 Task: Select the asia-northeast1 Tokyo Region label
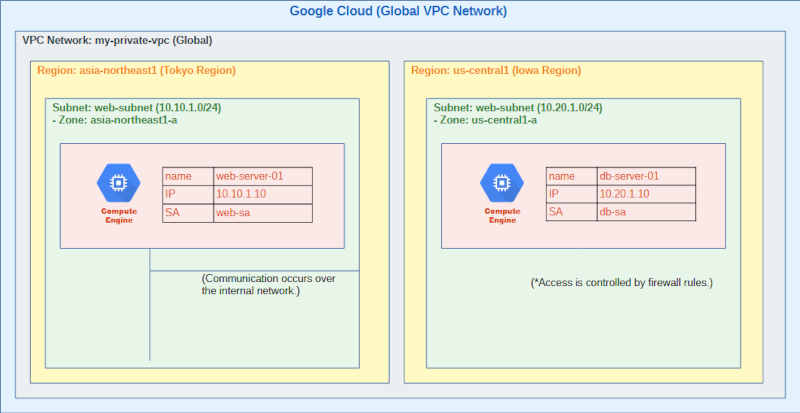pos(136,70)
